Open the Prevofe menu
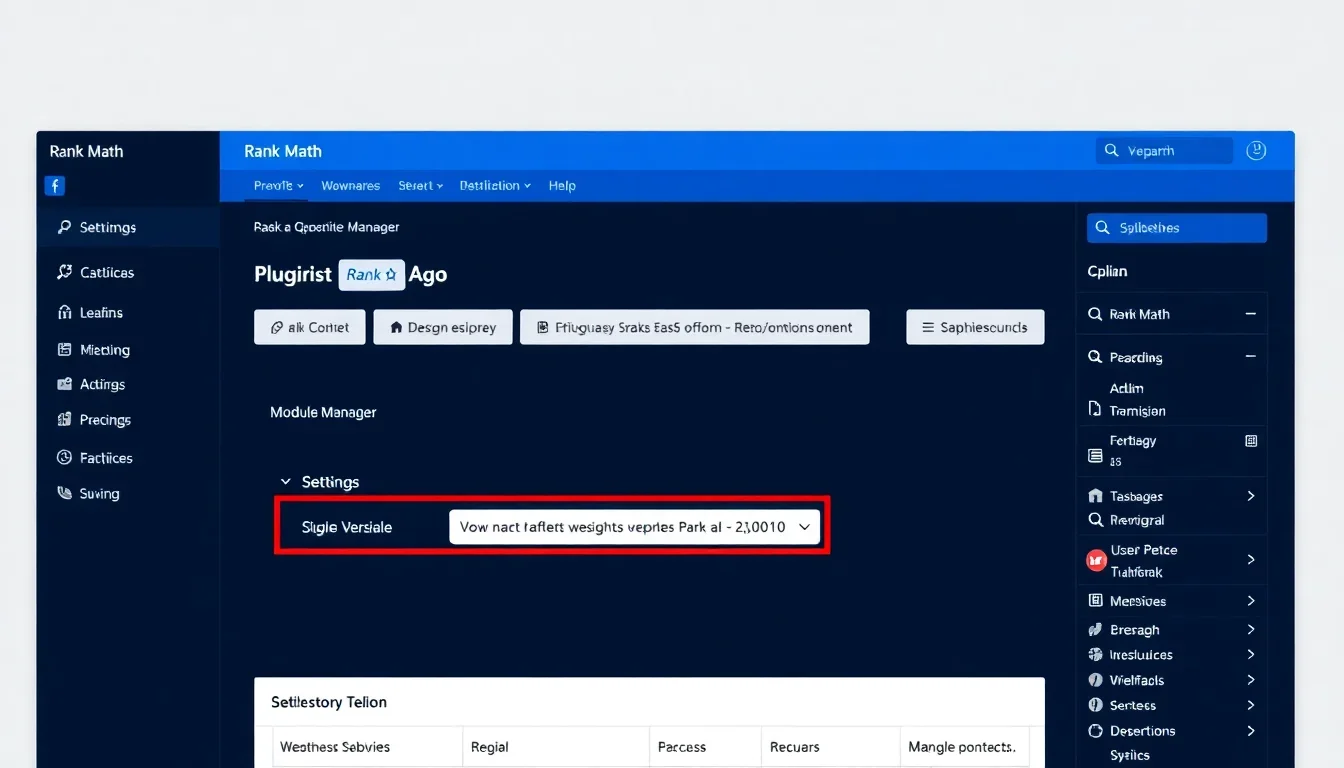1344x768 pixels. (278, 186)
